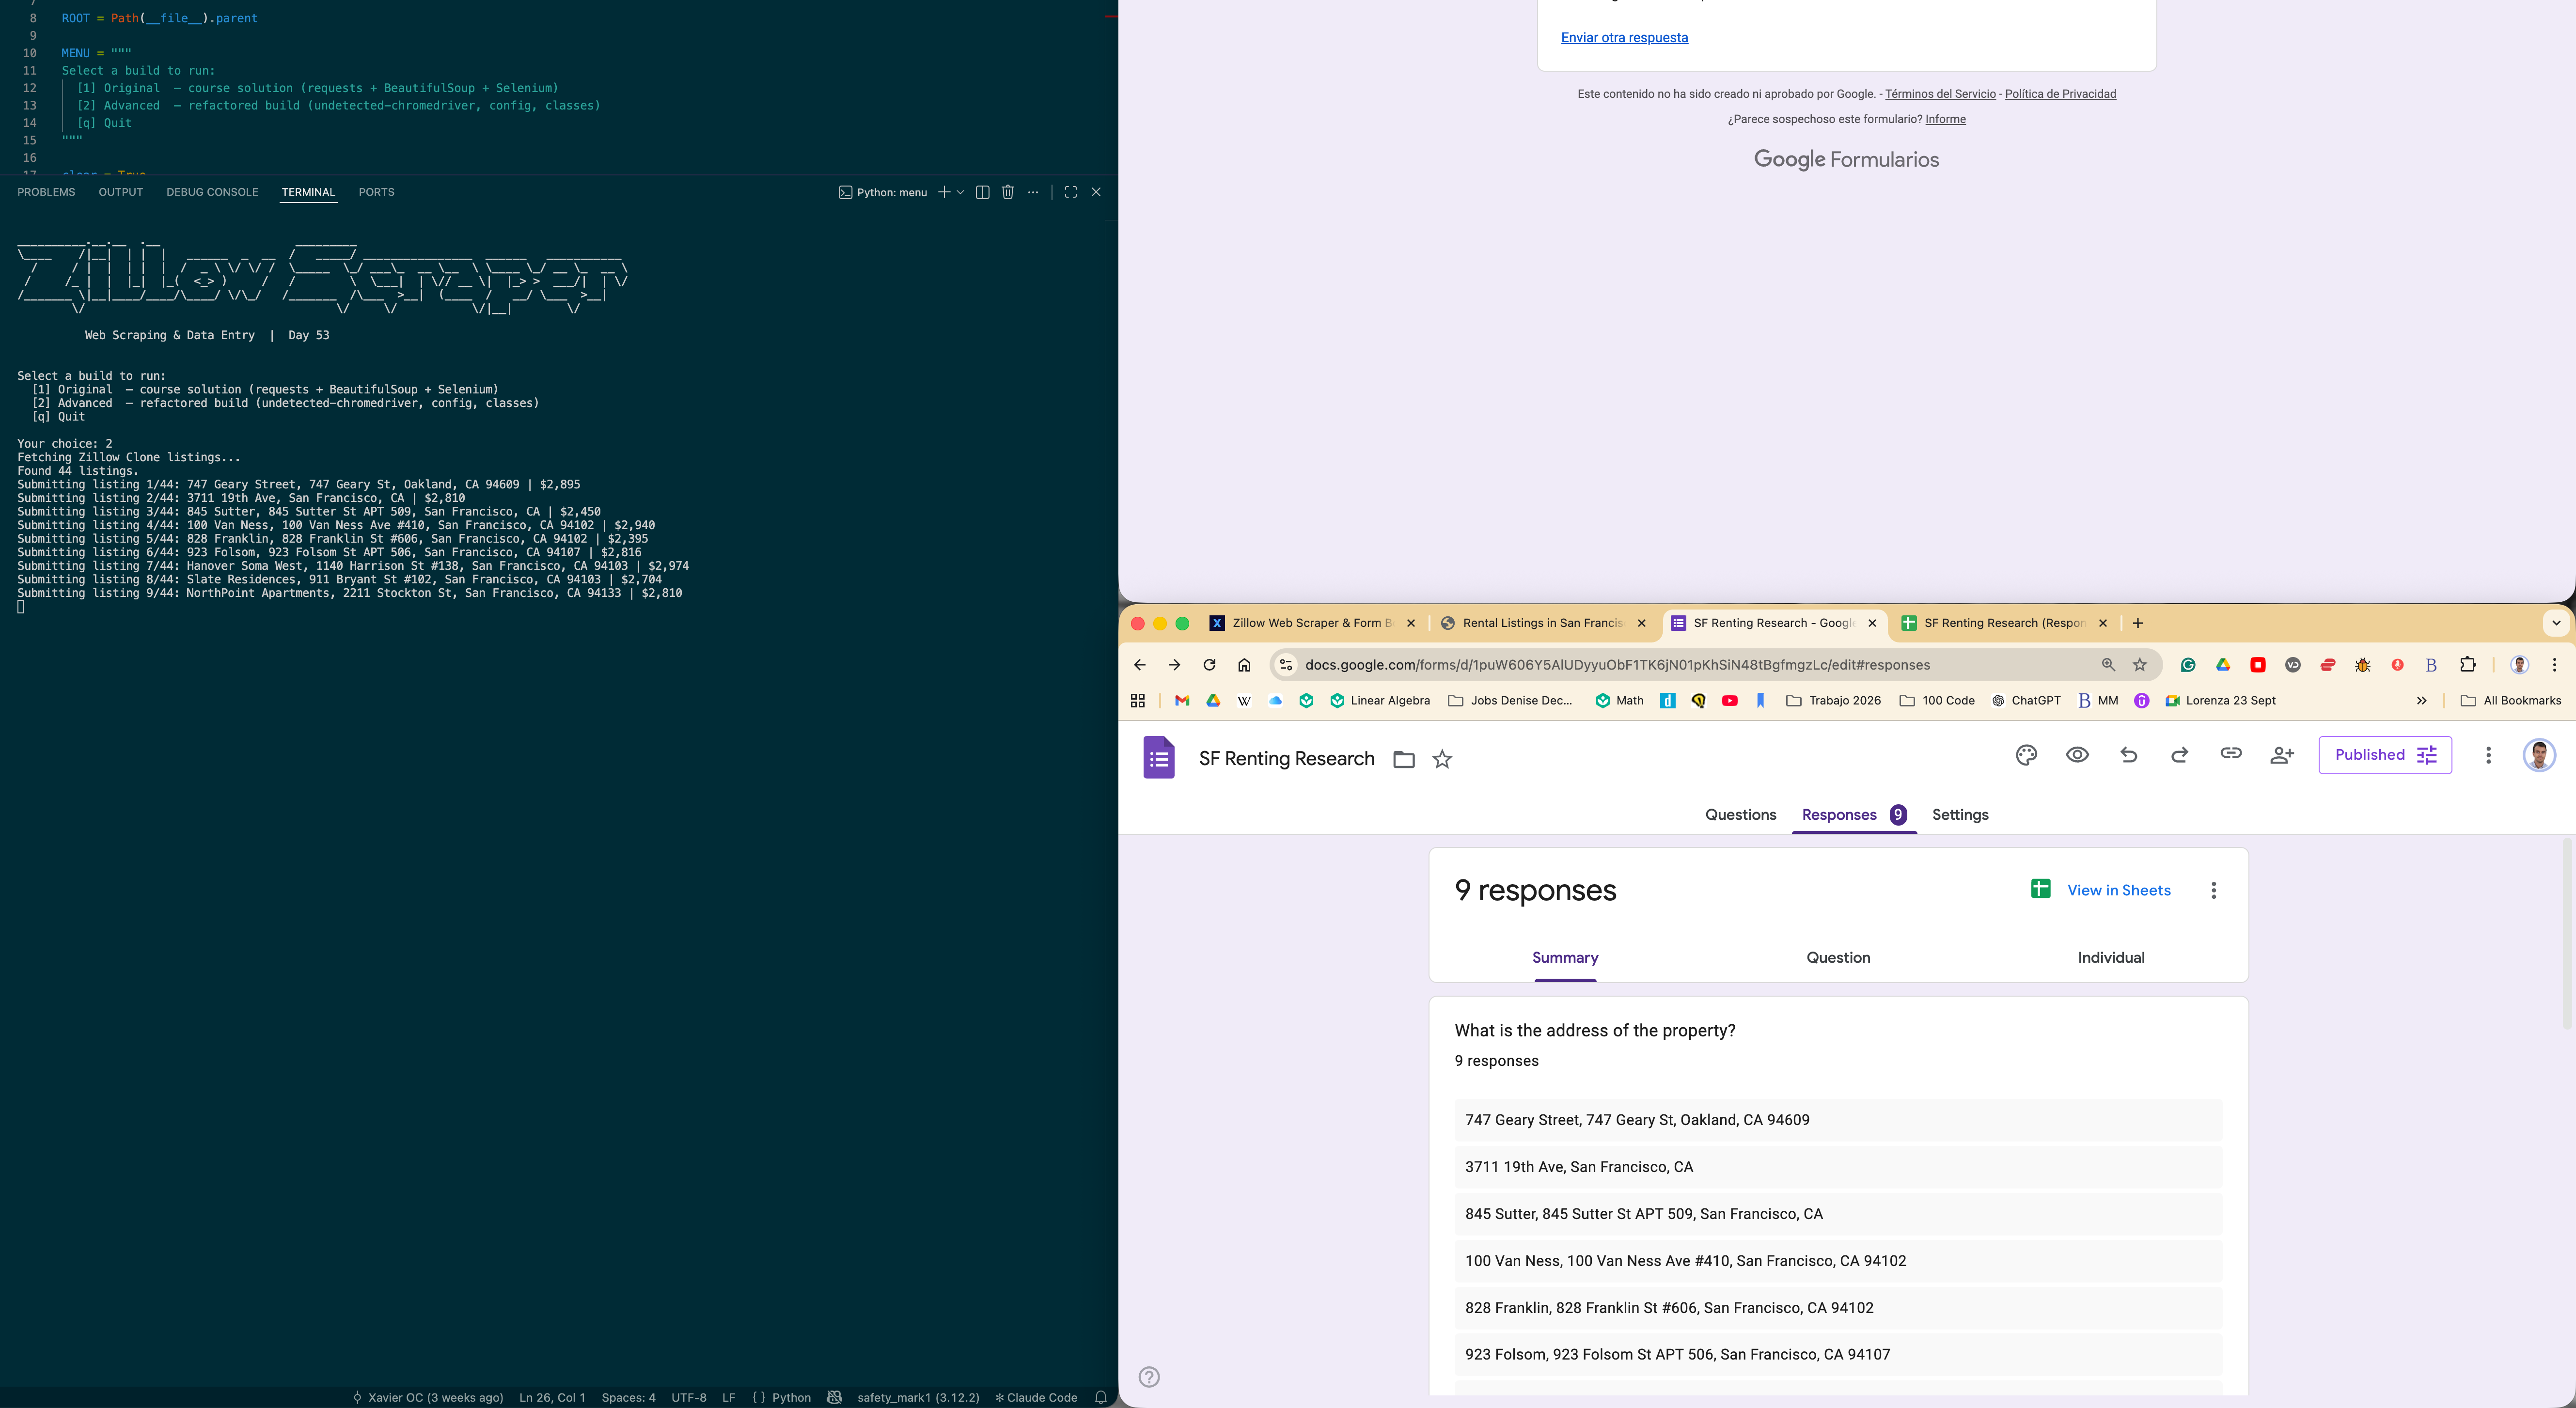The width and height of the screenshot is (2576, 1408).
Task: Move the form to a folder
Action: click(x=1404, y=760)
